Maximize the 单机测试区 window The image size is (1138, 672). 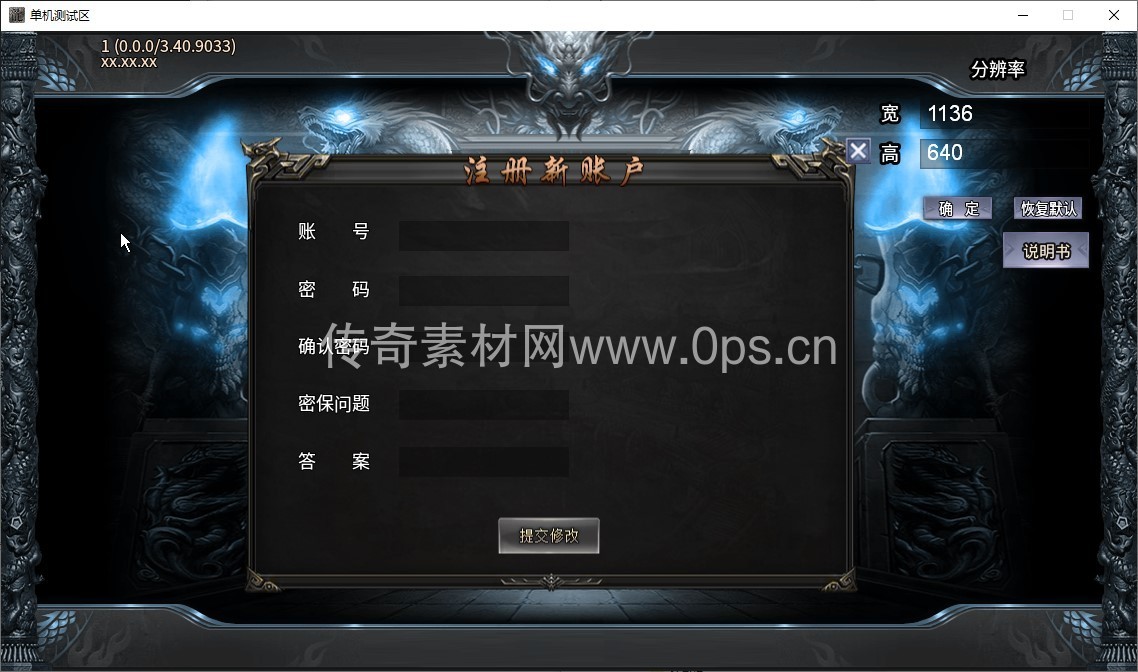pos(1068,15)
